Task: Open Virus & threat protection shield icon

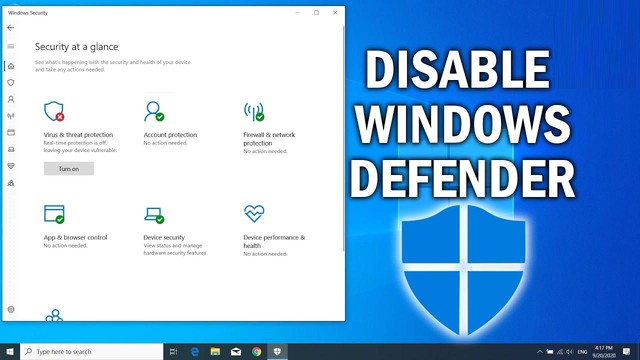Action: click(x=54, y=111)
